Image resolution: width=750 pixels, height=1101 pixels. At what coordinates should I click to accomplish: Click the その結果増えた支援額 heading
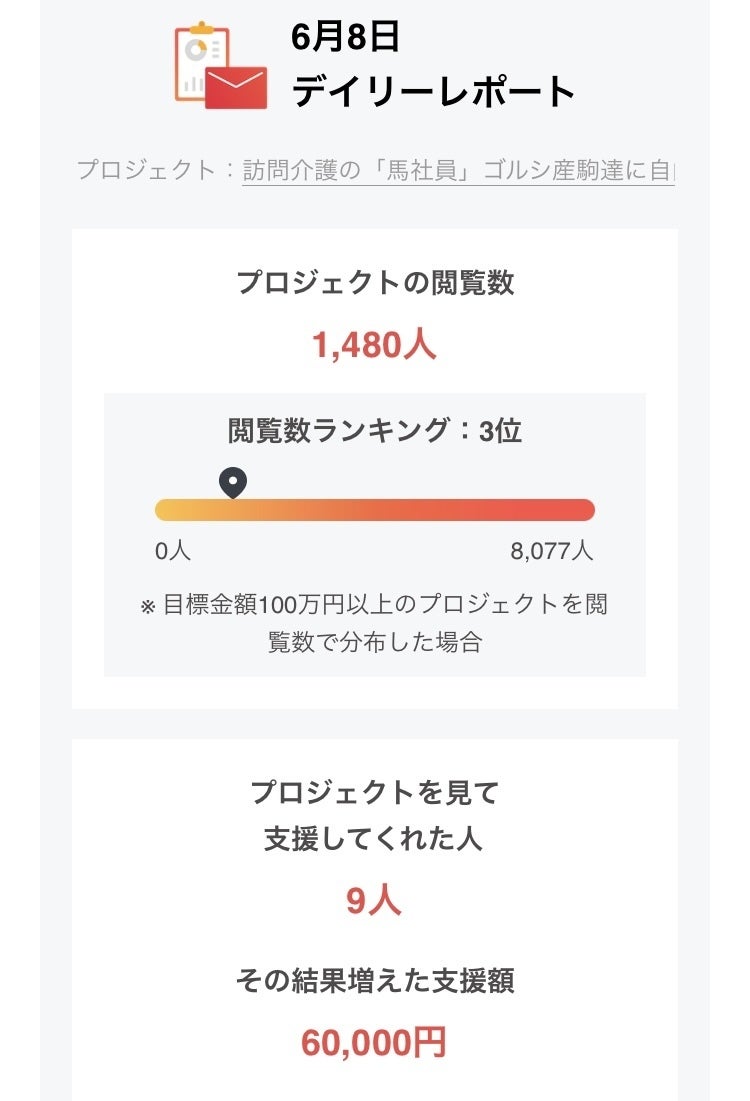(375, 982)
